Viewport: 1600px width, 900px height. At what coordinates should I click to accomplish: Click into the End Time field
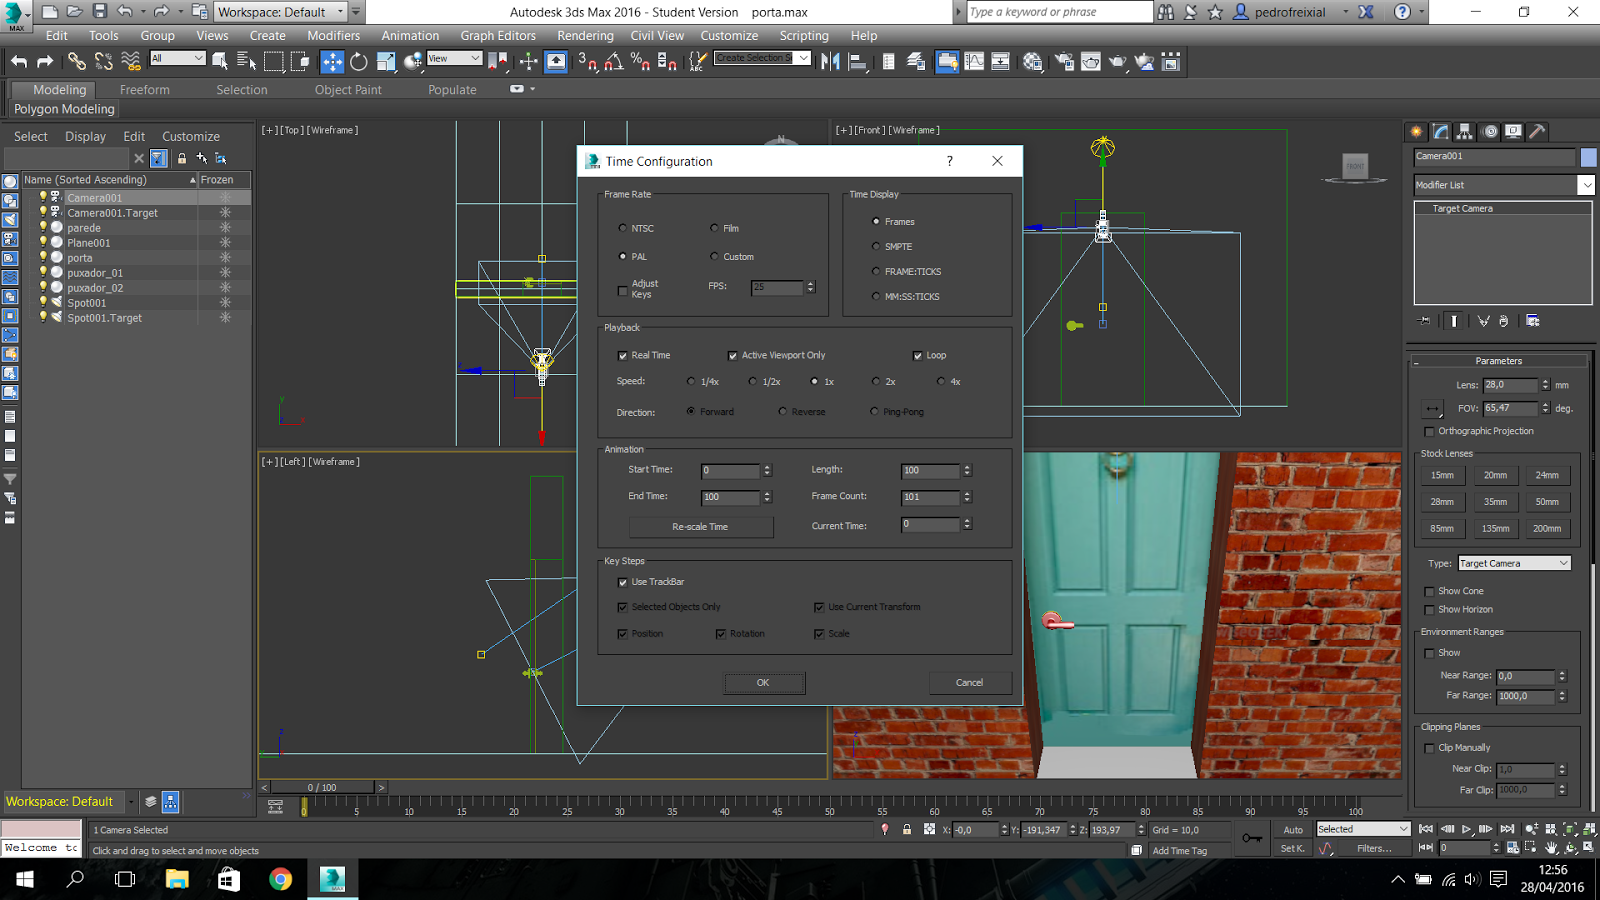pos(730,497)
